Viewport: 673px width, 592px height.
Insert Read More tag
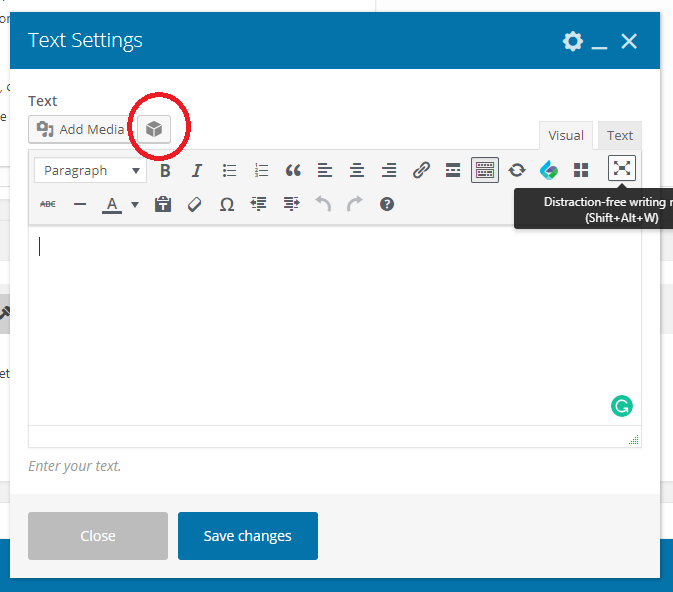[x=453, y=170]
